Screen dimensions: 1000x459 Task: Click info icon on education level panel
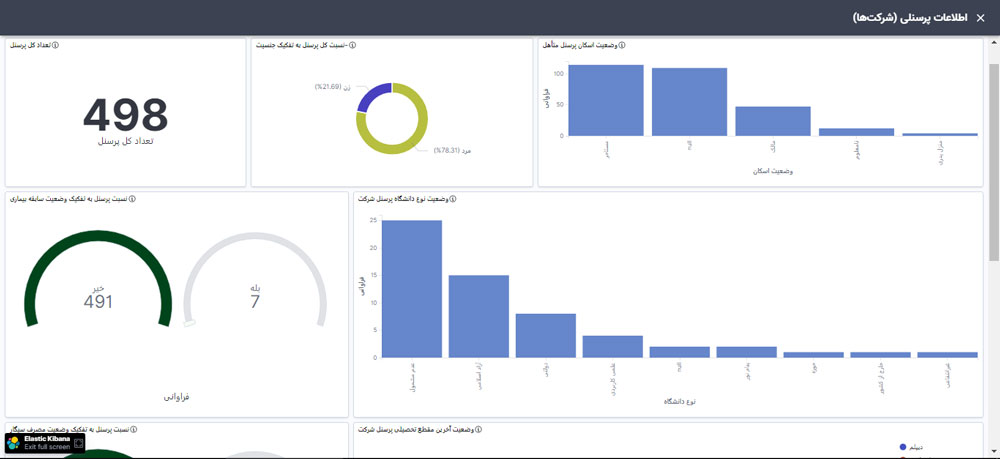pos(480,430)
